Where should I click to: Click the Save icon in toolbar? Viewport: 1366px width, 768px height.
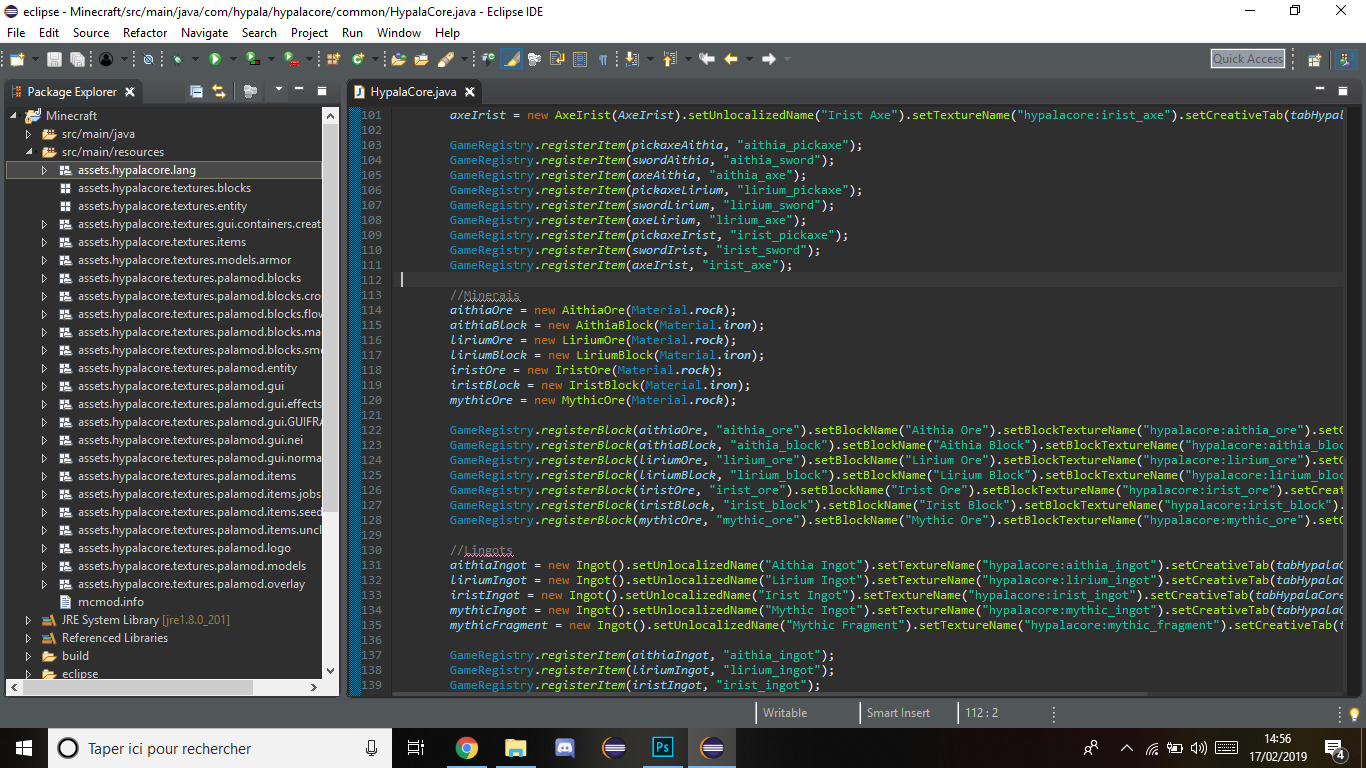point(54,60)
